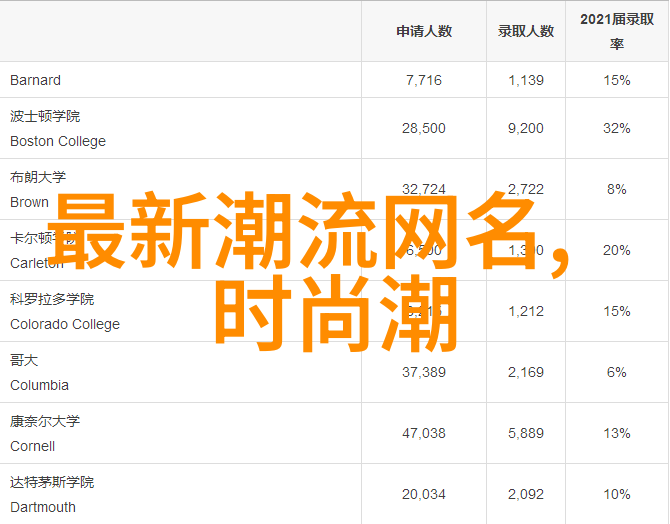Click the 申请人数 column header
The image size is (670, 524).
424,31
